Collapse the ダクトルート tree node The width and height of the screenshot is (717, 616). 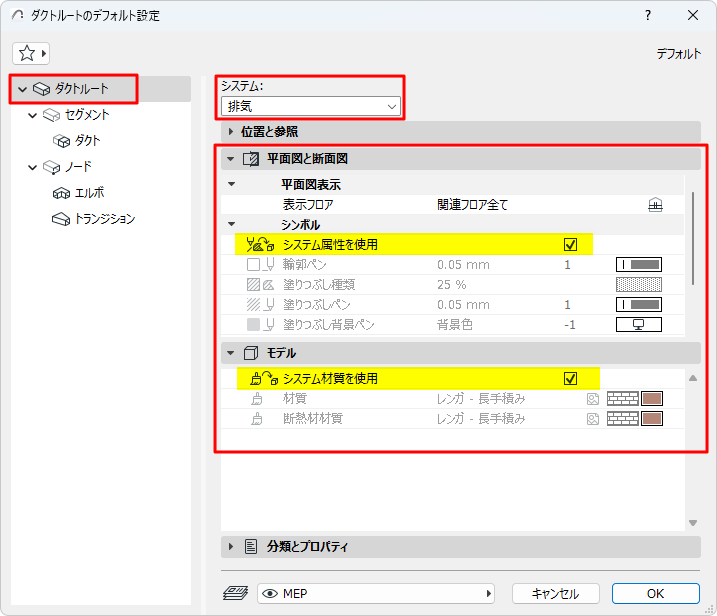click(22, 89)
